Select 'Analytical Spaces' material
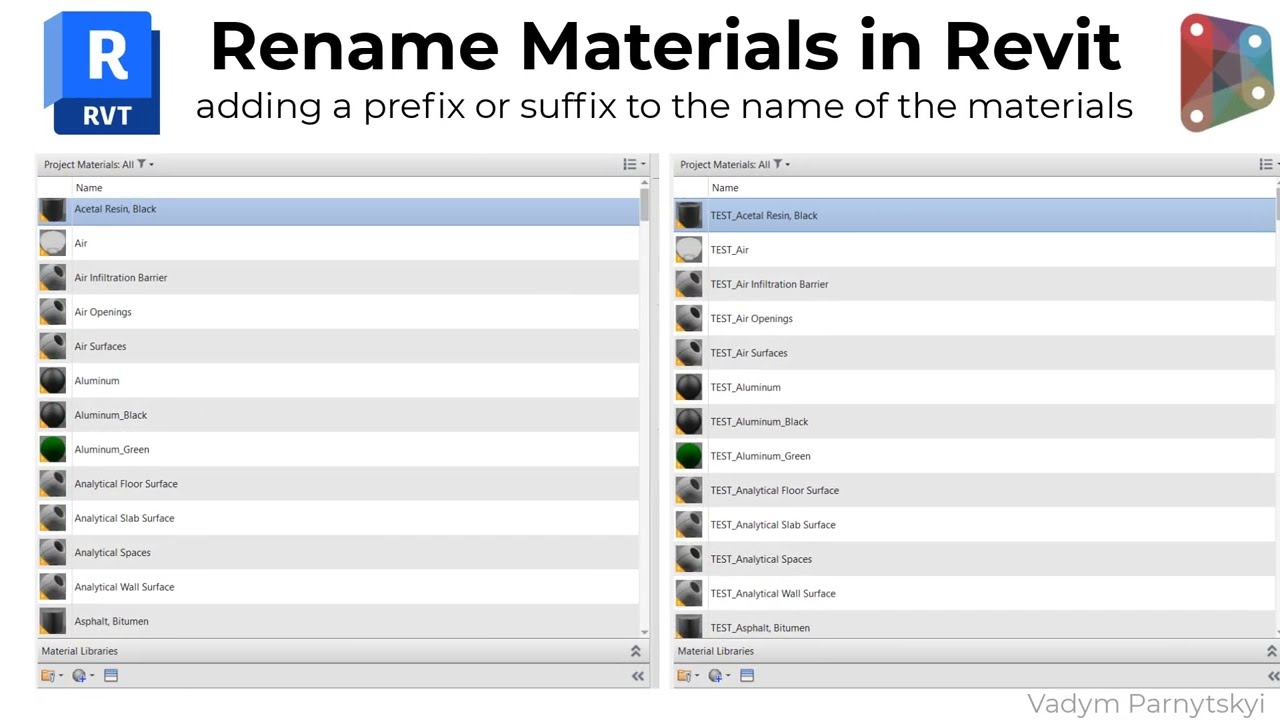1280x720 pixels. click(x=338, y=552)
